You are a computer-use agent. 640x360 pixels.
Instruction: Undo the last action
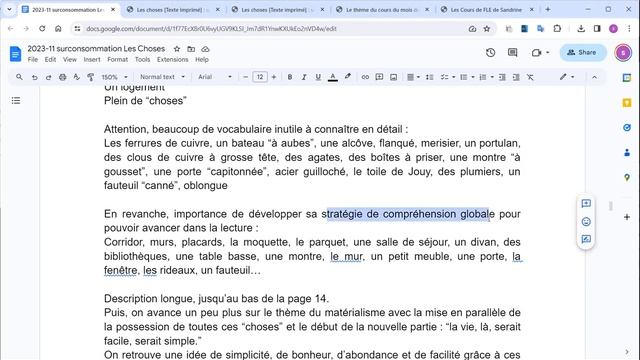pos(35,77)
